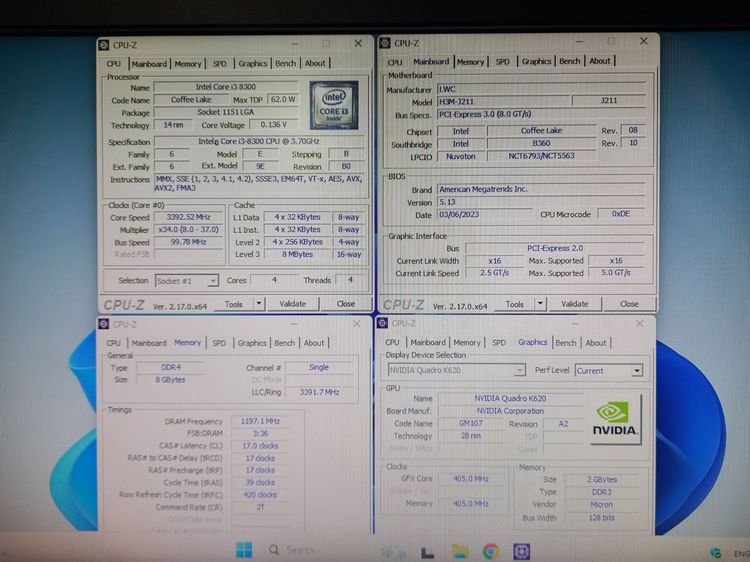Open SPD tab in Mainboard window
750x562 pixels.
502,62
